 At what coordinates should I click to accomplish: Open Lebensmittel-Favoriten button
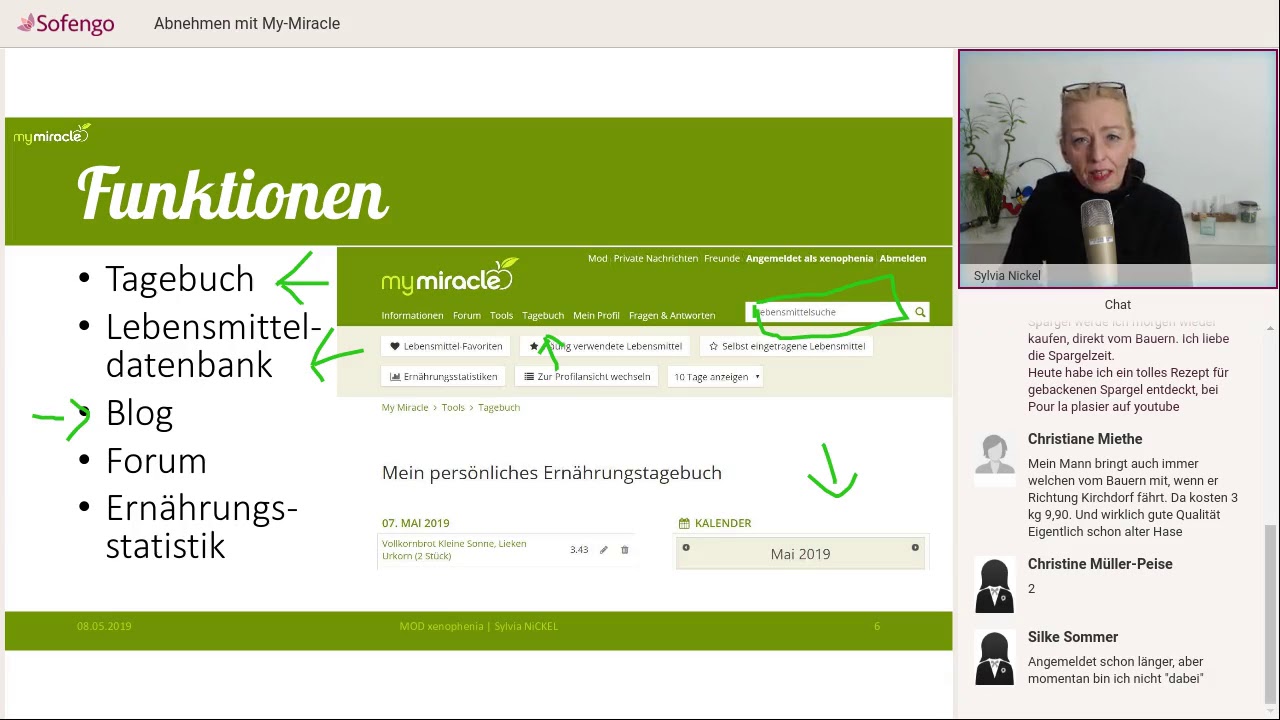(x=446, y=346)
